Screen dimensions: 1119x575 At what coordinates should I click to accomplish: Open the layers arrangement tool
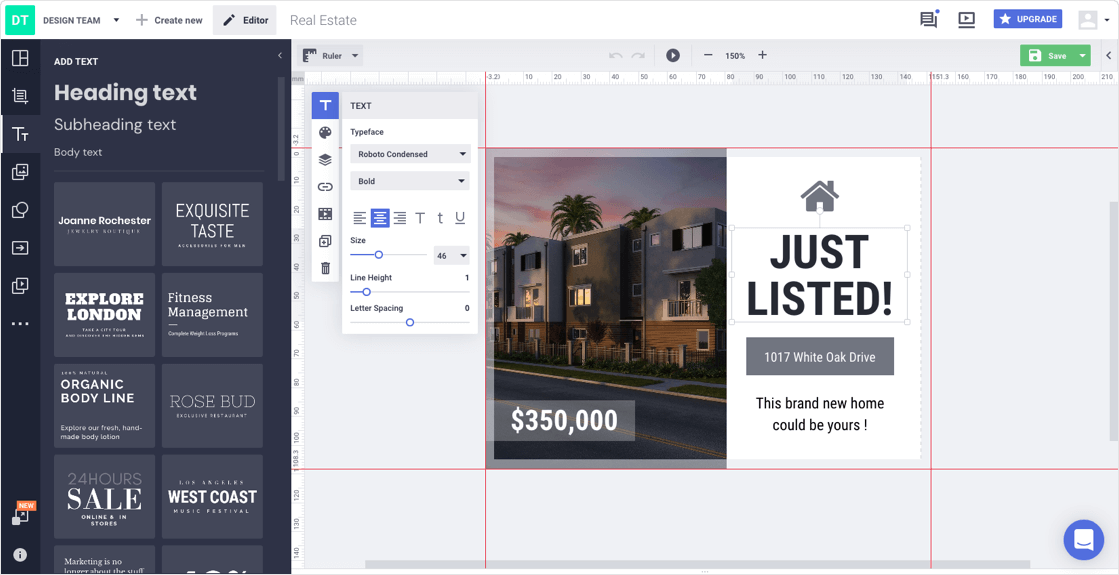pos(325,160)
